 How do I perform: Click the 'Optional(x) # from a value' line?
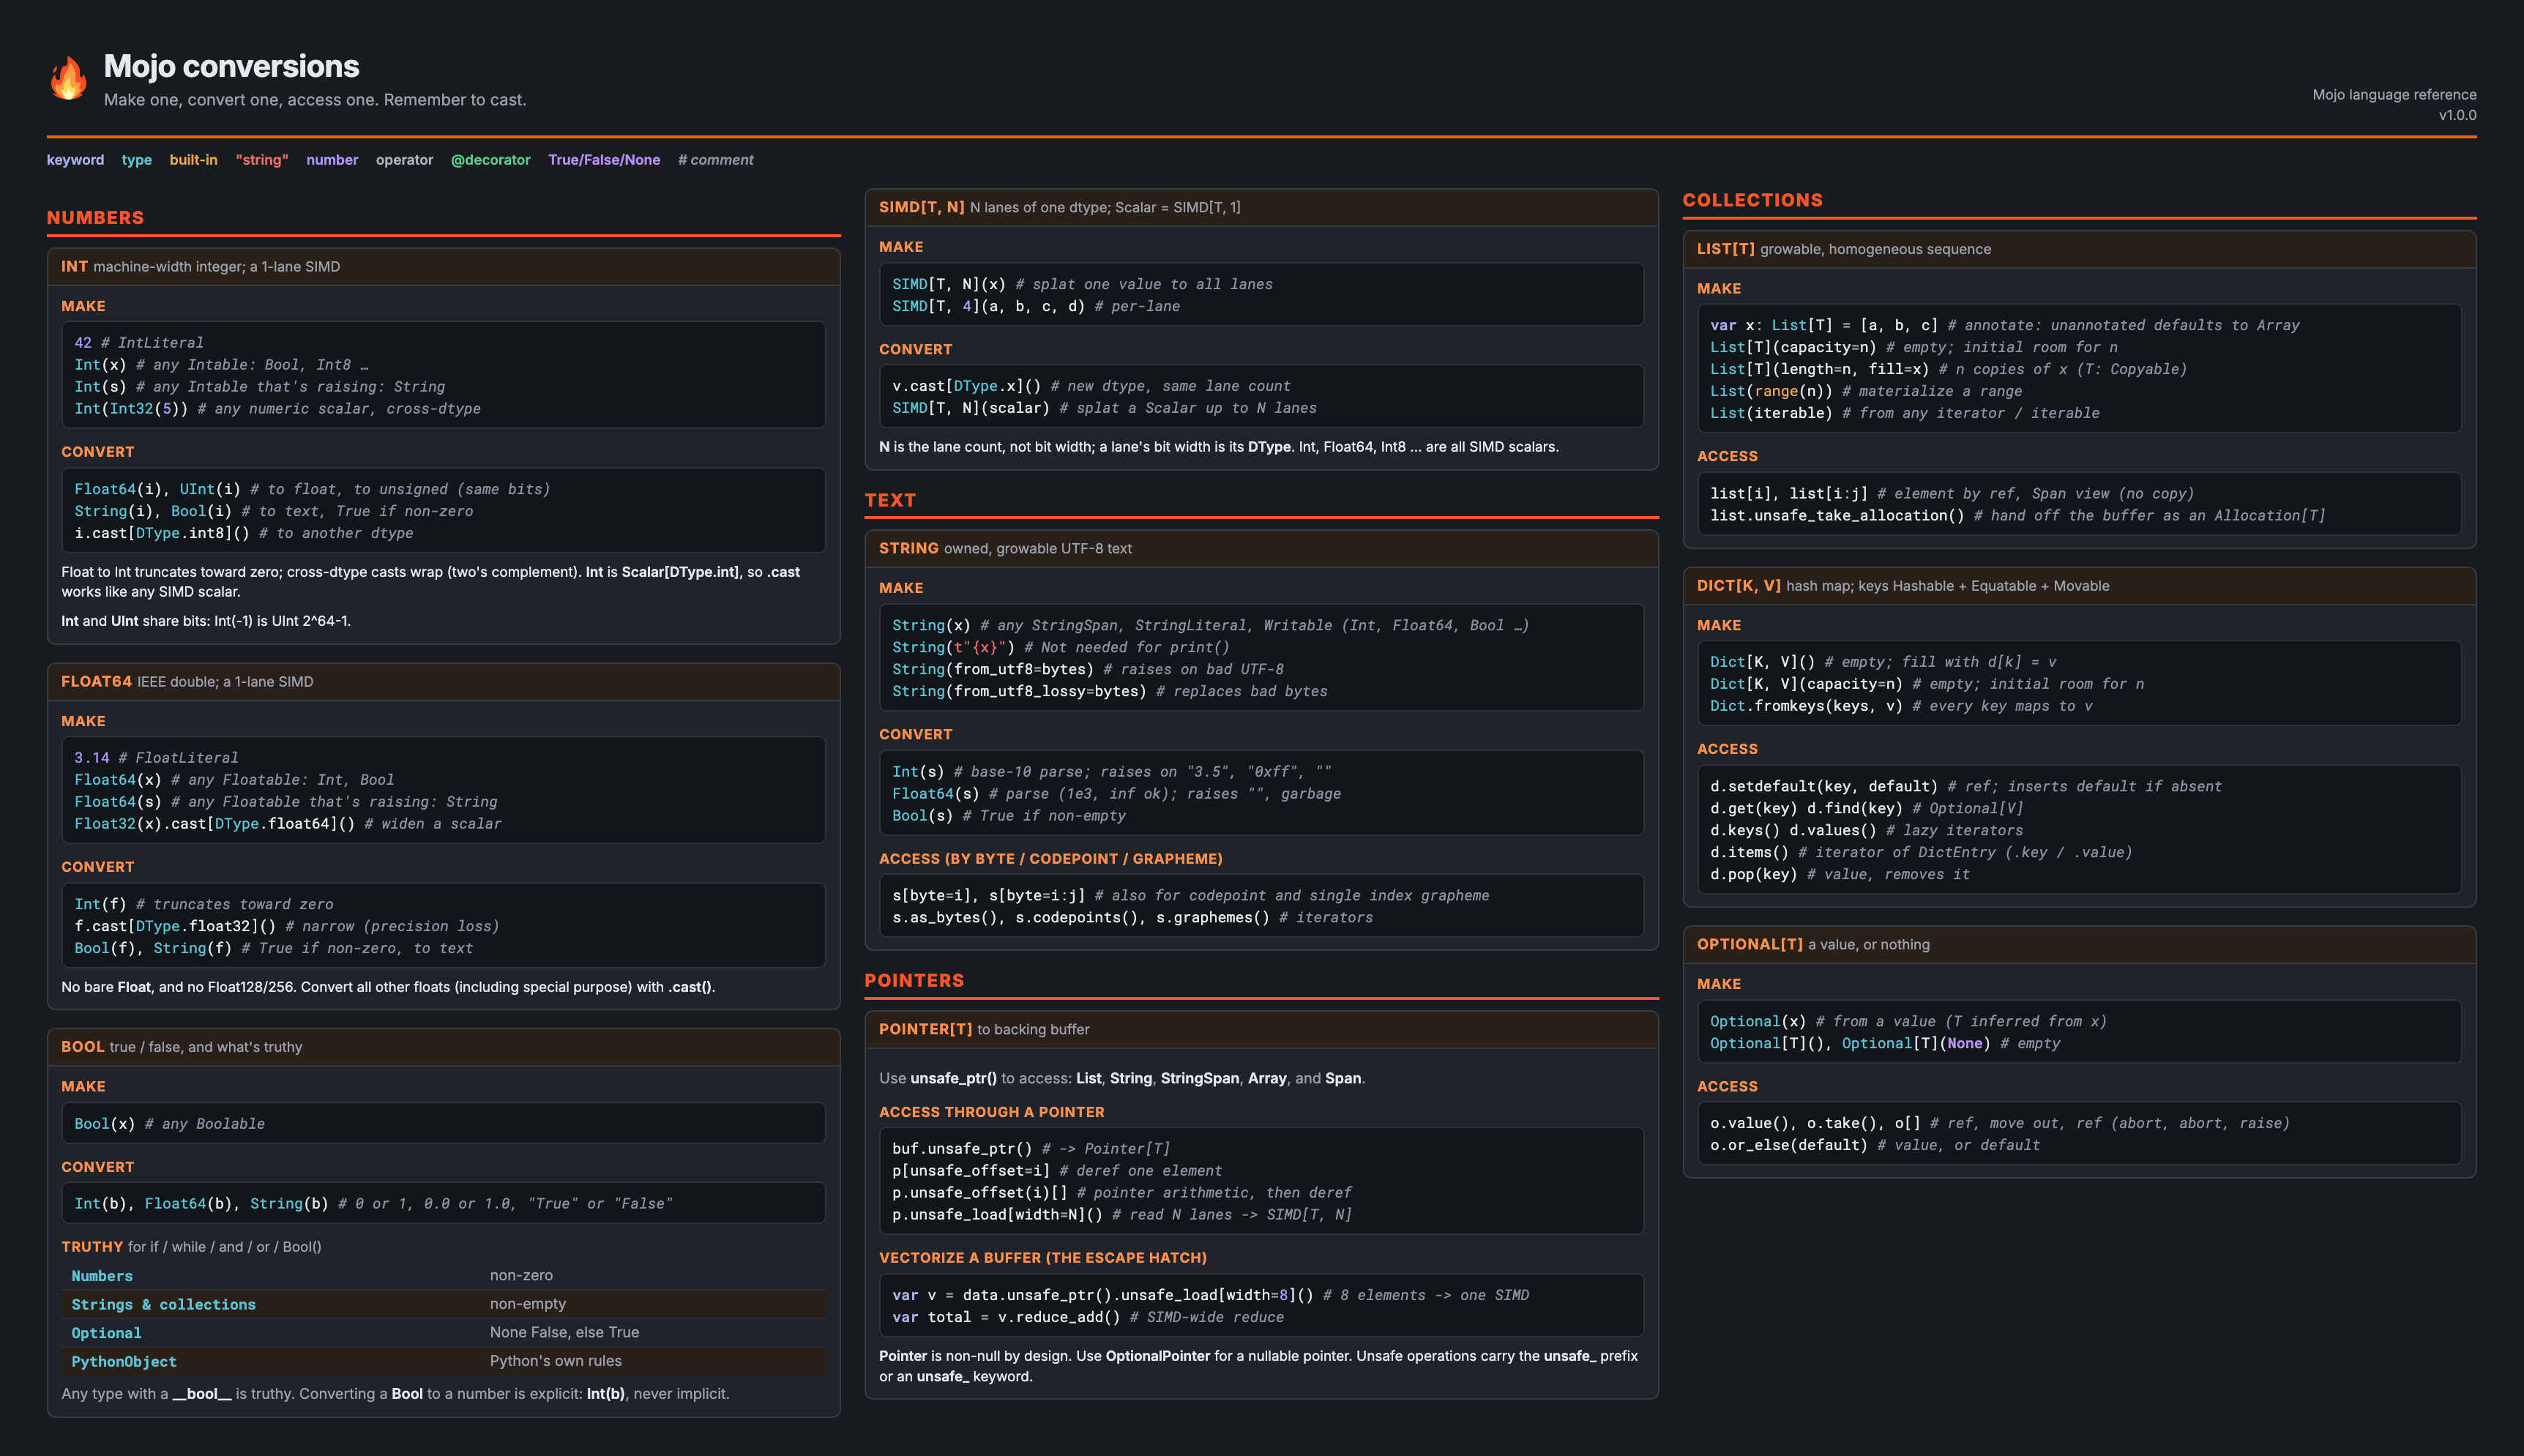(1908, 1022)
